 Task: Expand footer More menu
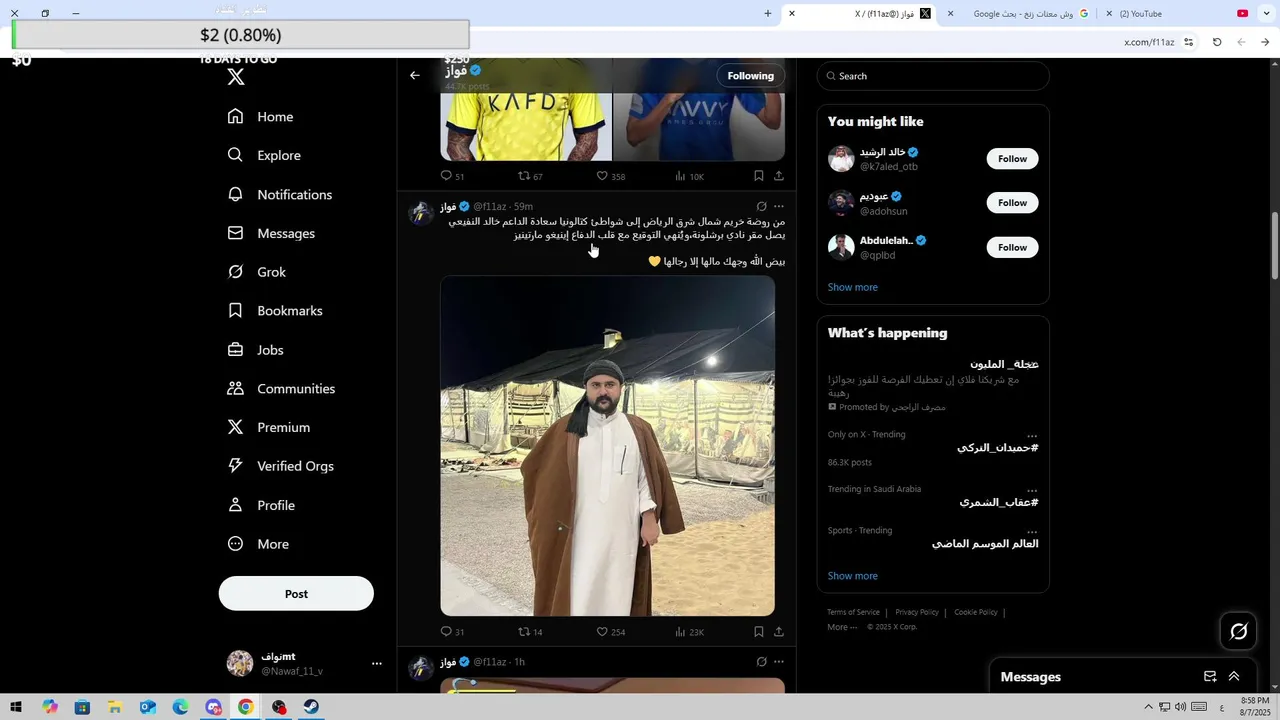842,627
